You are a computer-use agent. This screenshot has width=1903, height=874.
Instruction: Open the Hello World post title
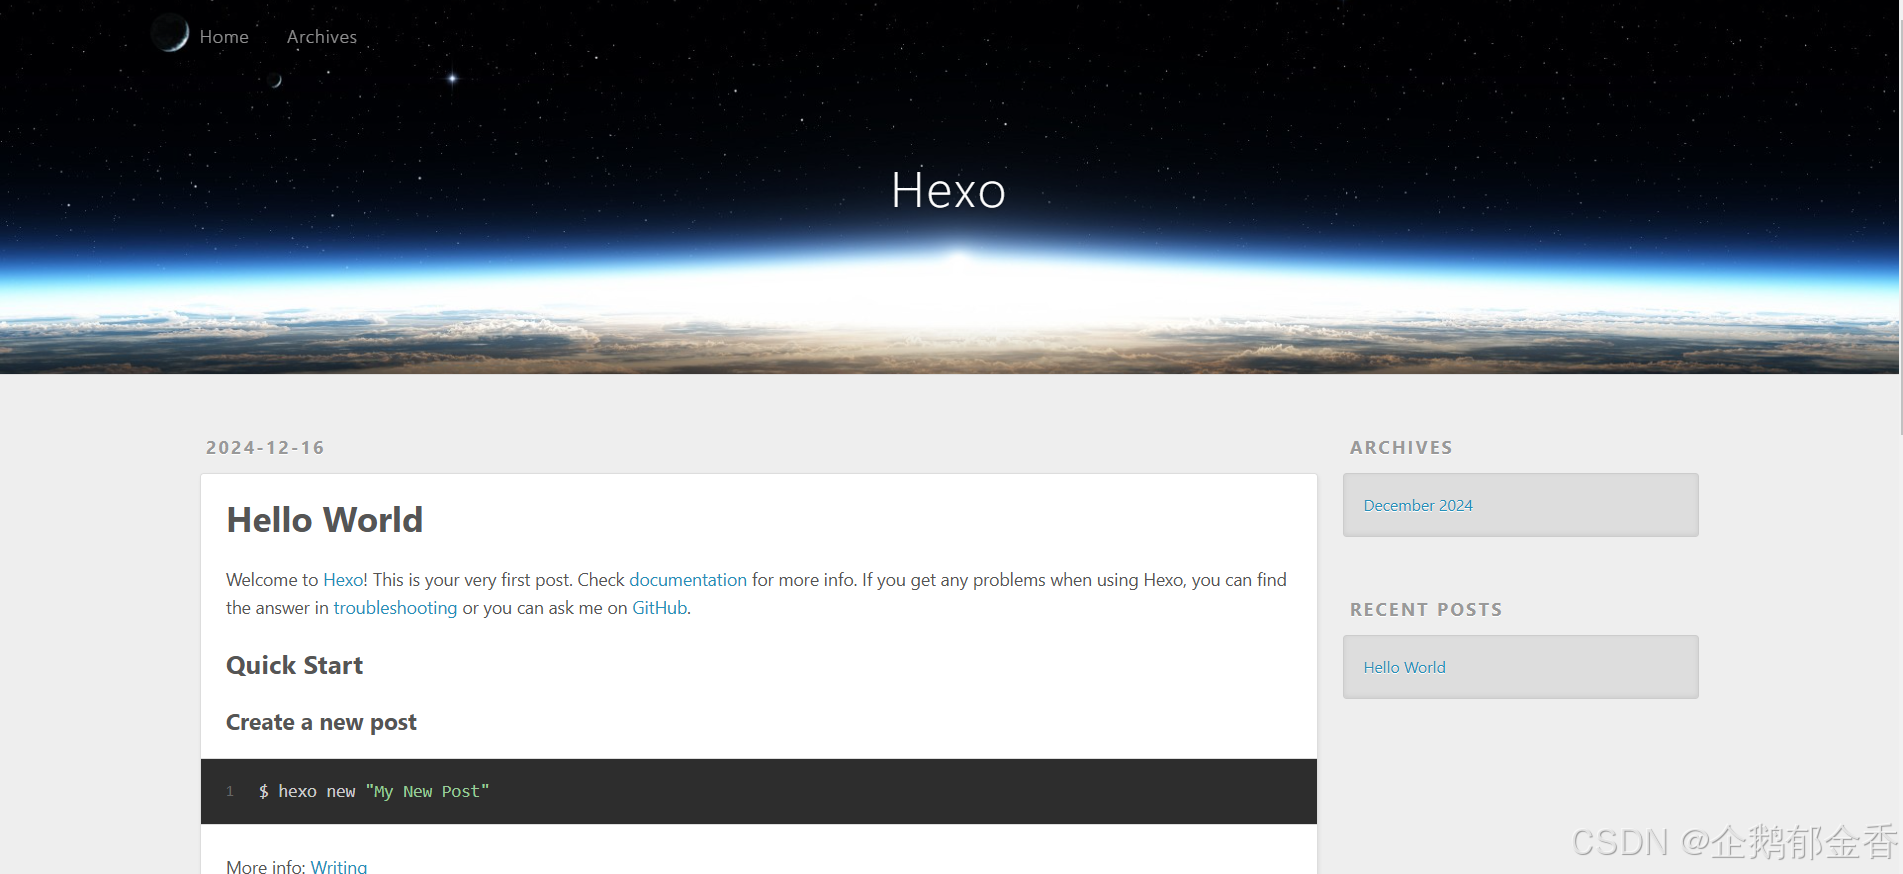(325, 520)
